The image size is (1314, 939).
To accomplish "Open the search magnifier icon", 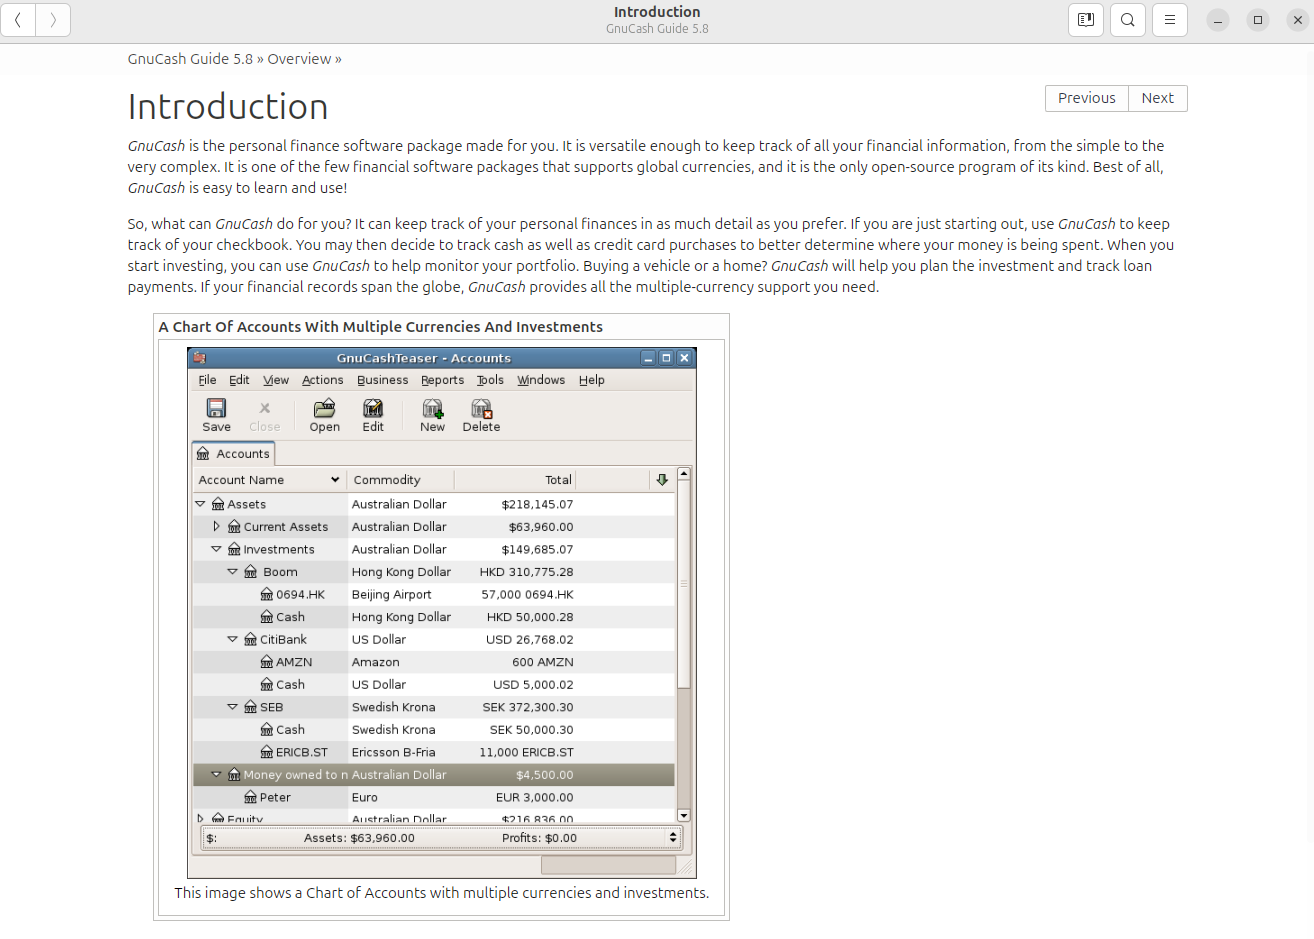I will pos(1127,20).
